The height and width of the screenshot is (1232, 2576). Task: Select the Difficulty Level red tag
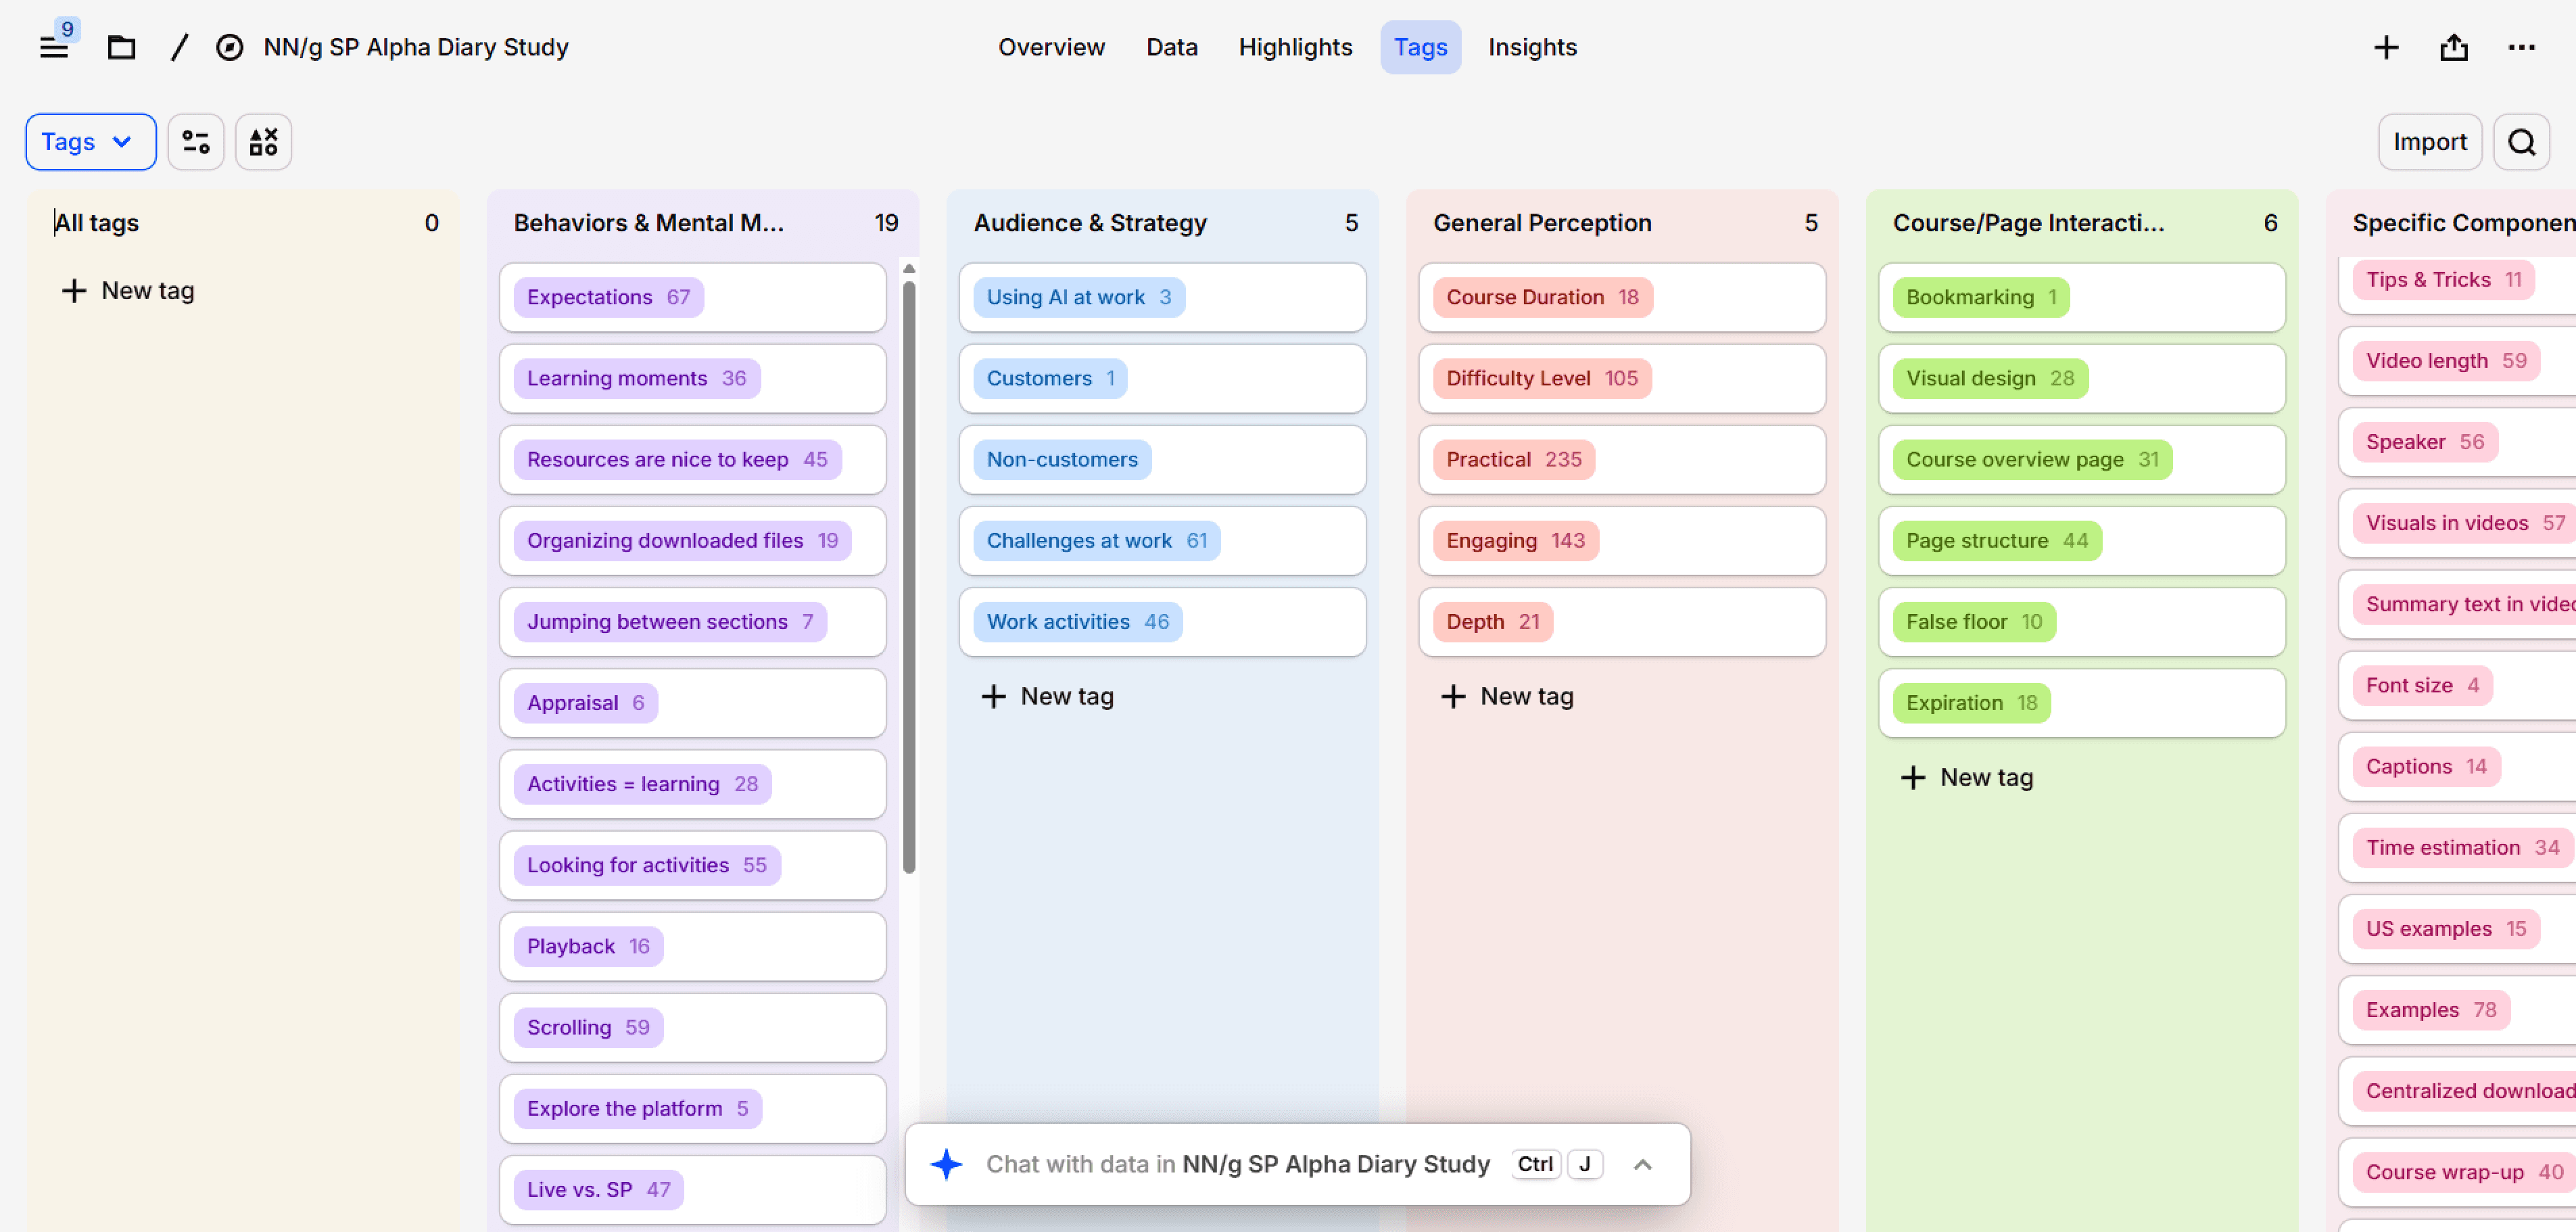(1541, 379)
